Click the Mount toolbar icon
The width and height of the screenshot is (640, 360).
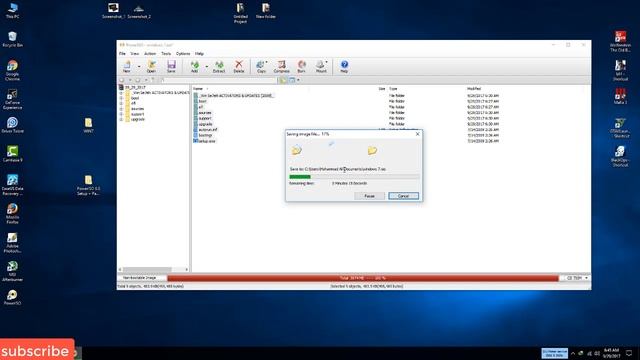[321, 66]
